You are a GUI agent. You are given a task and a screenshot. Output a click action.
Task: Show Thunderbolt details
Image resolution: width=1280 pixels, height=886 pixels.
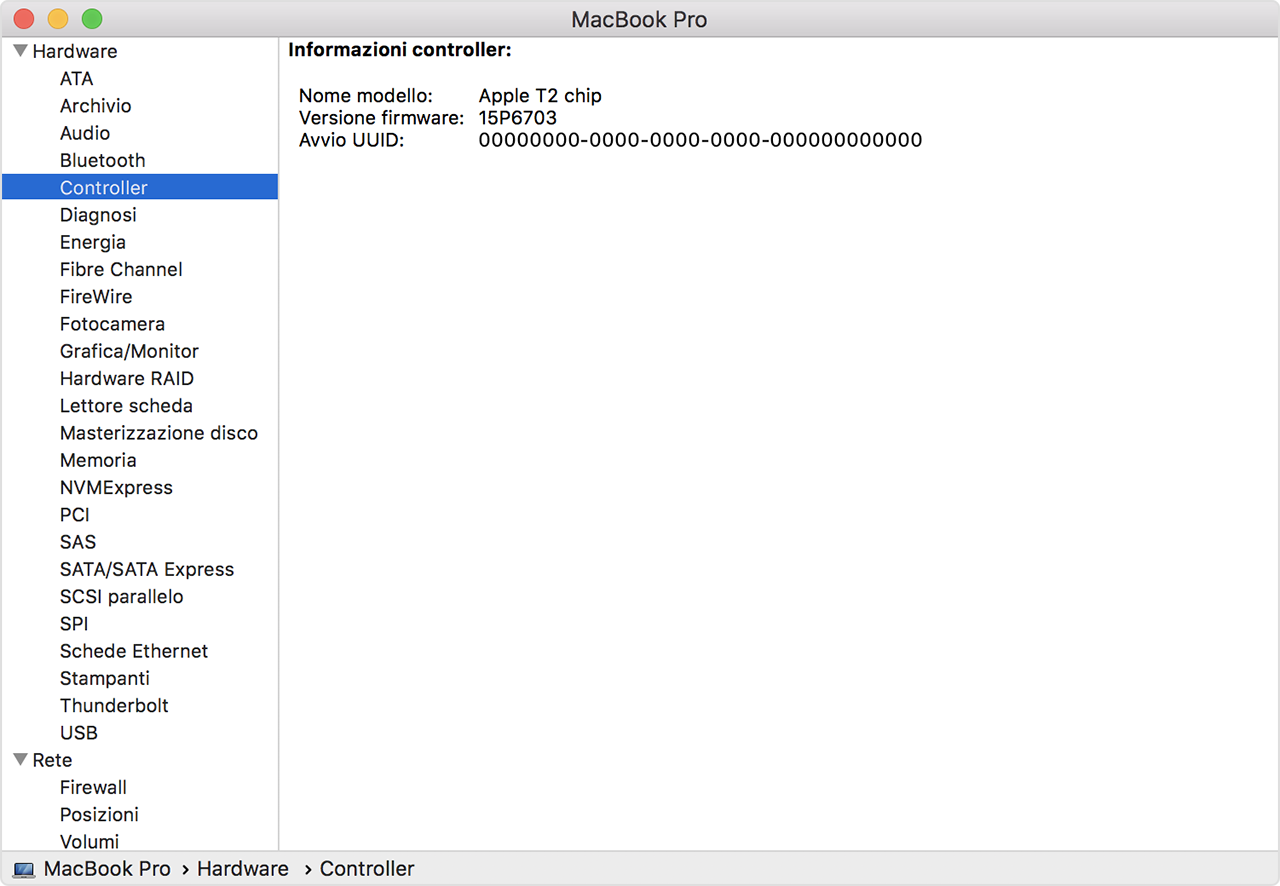[x=114, y=705]
